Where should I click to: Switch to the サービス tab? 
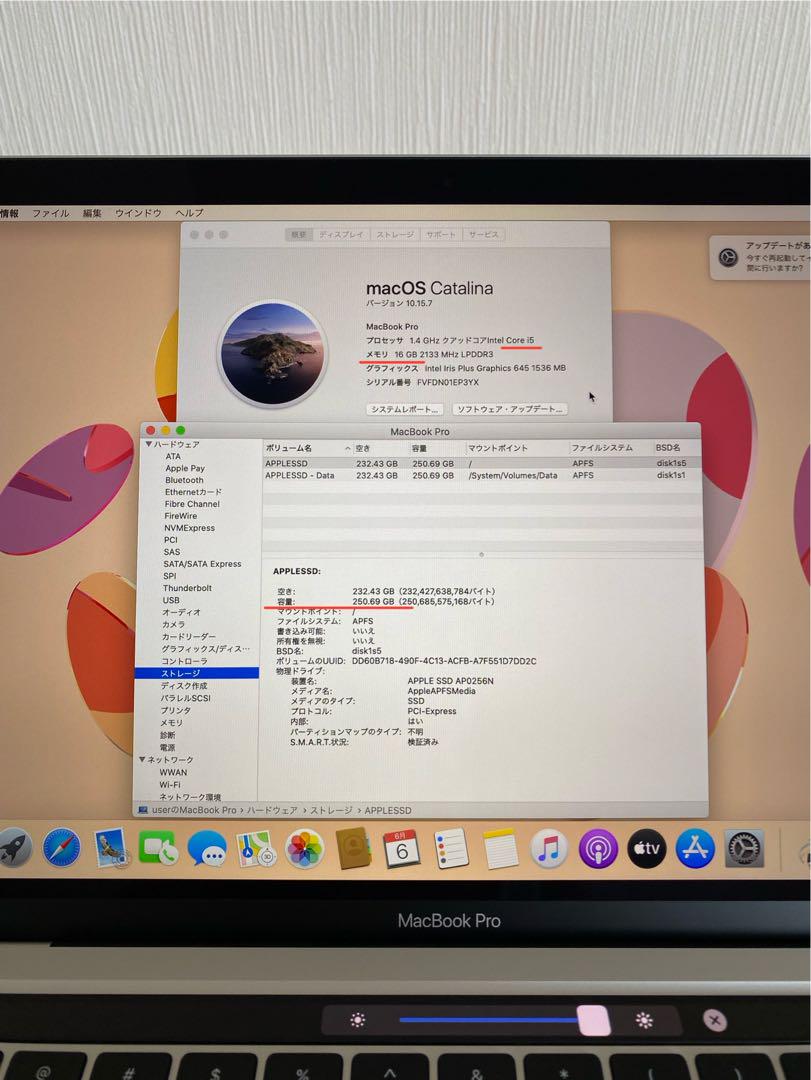[484, 234]
